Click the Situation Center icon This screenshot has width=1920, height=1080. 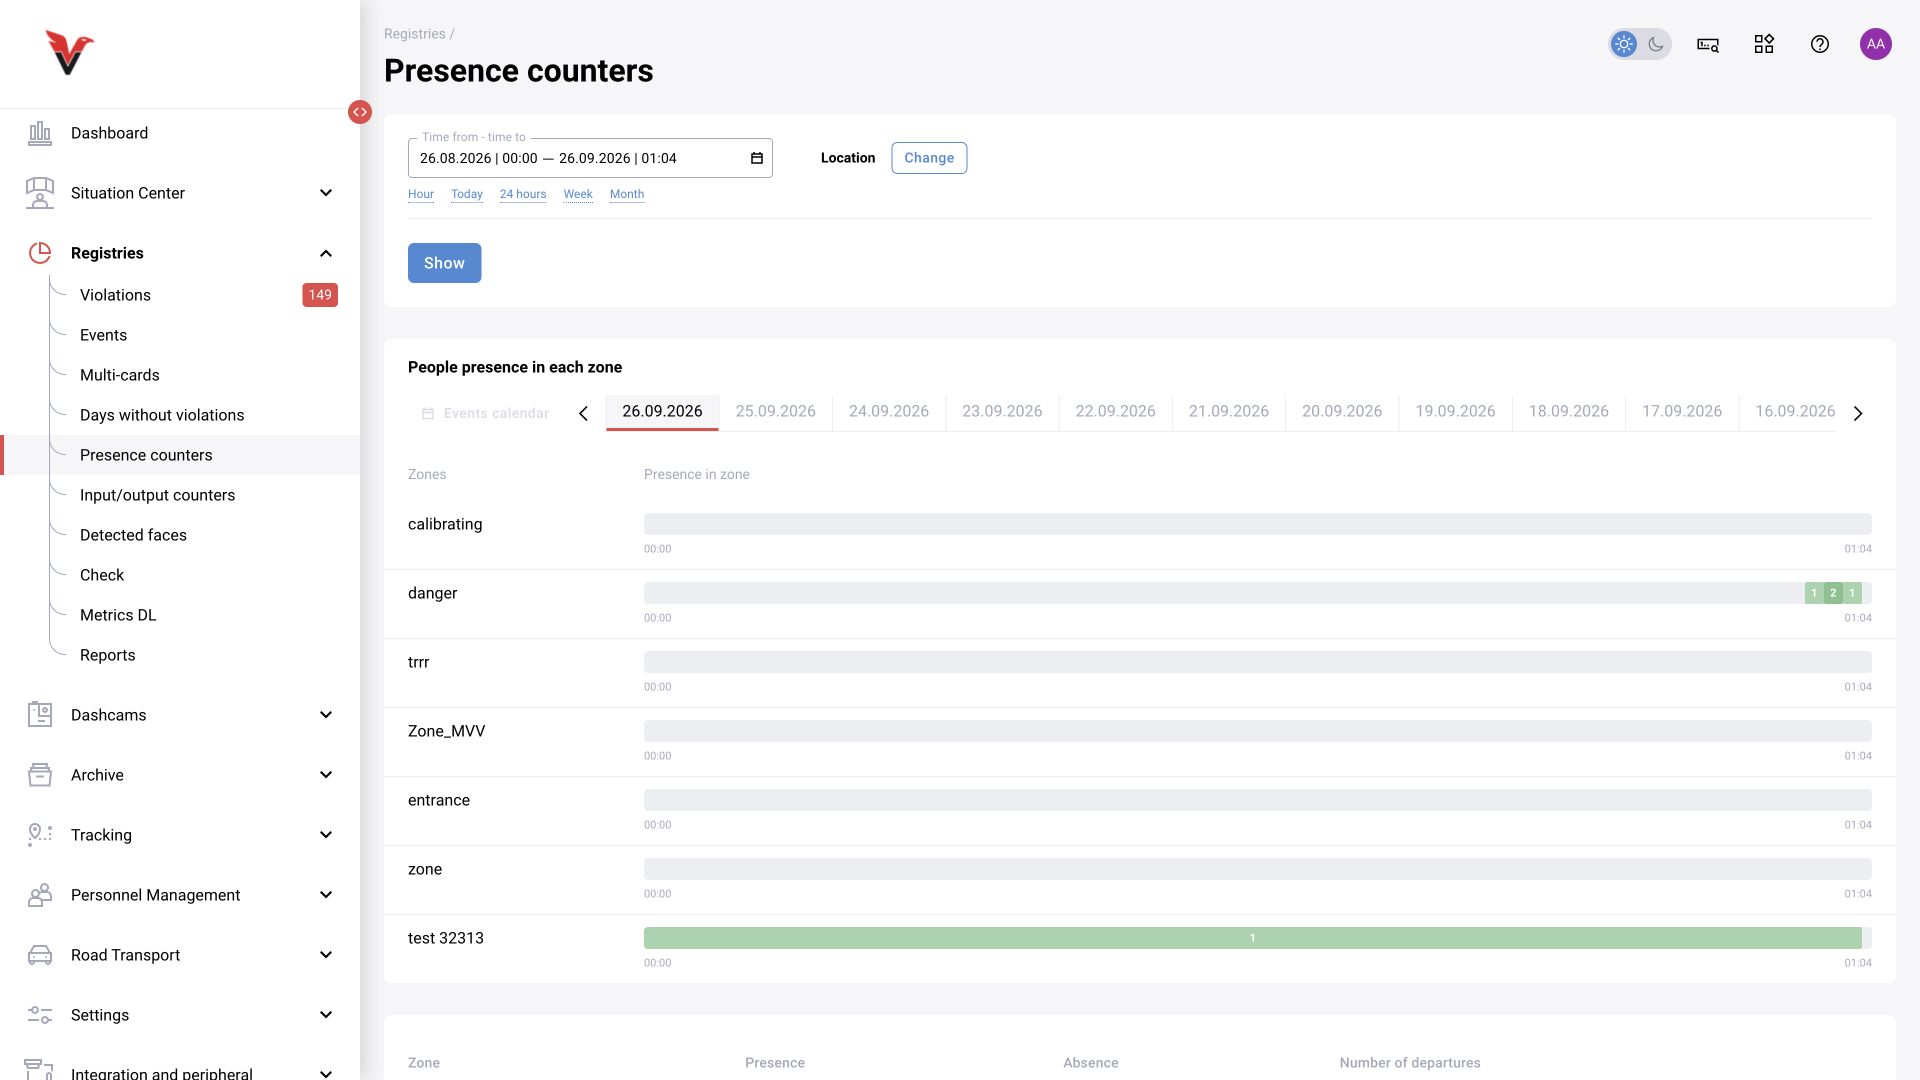(40, 193)
